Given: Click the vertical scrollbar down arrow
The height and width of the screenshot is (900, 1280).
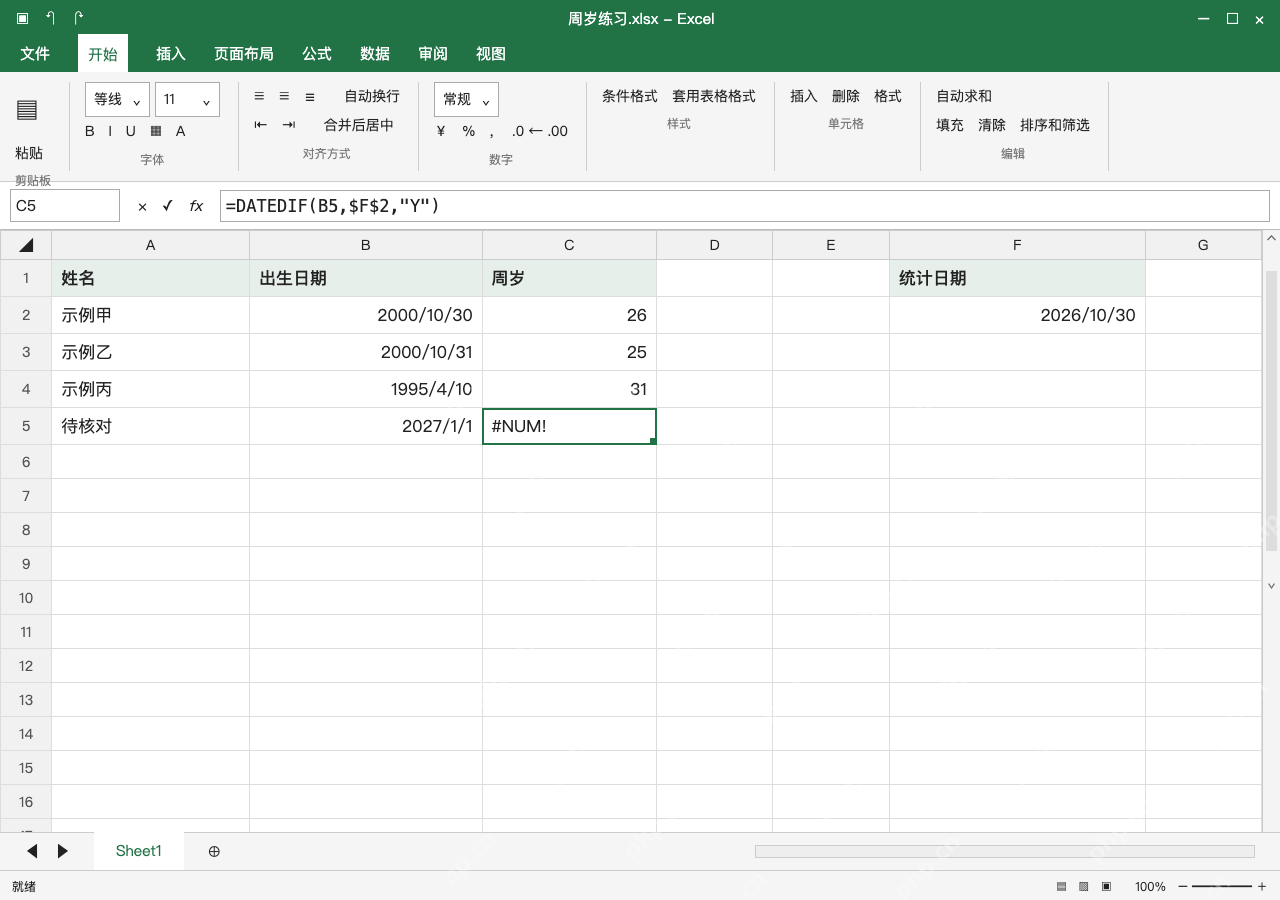Looking at the screenshot, I should (1272, 586).
